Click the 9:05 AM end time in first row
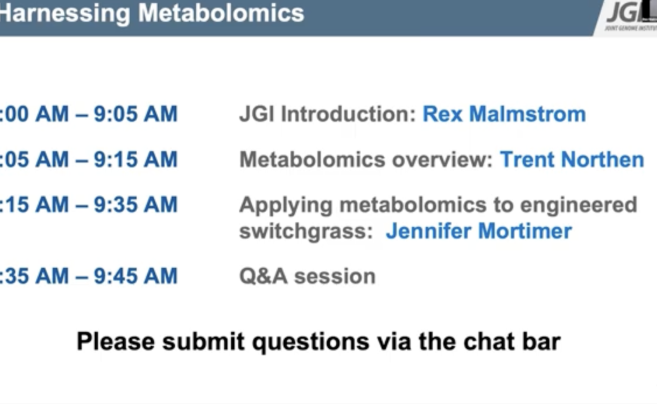Screen dimensions: 657x404 pos(135,114)
